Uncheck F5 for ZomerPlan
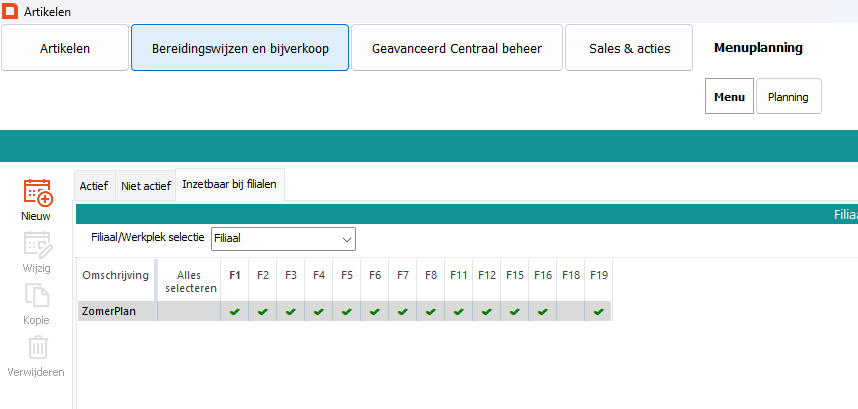Screen dimensions: 858x409 [x=346, y=312]
